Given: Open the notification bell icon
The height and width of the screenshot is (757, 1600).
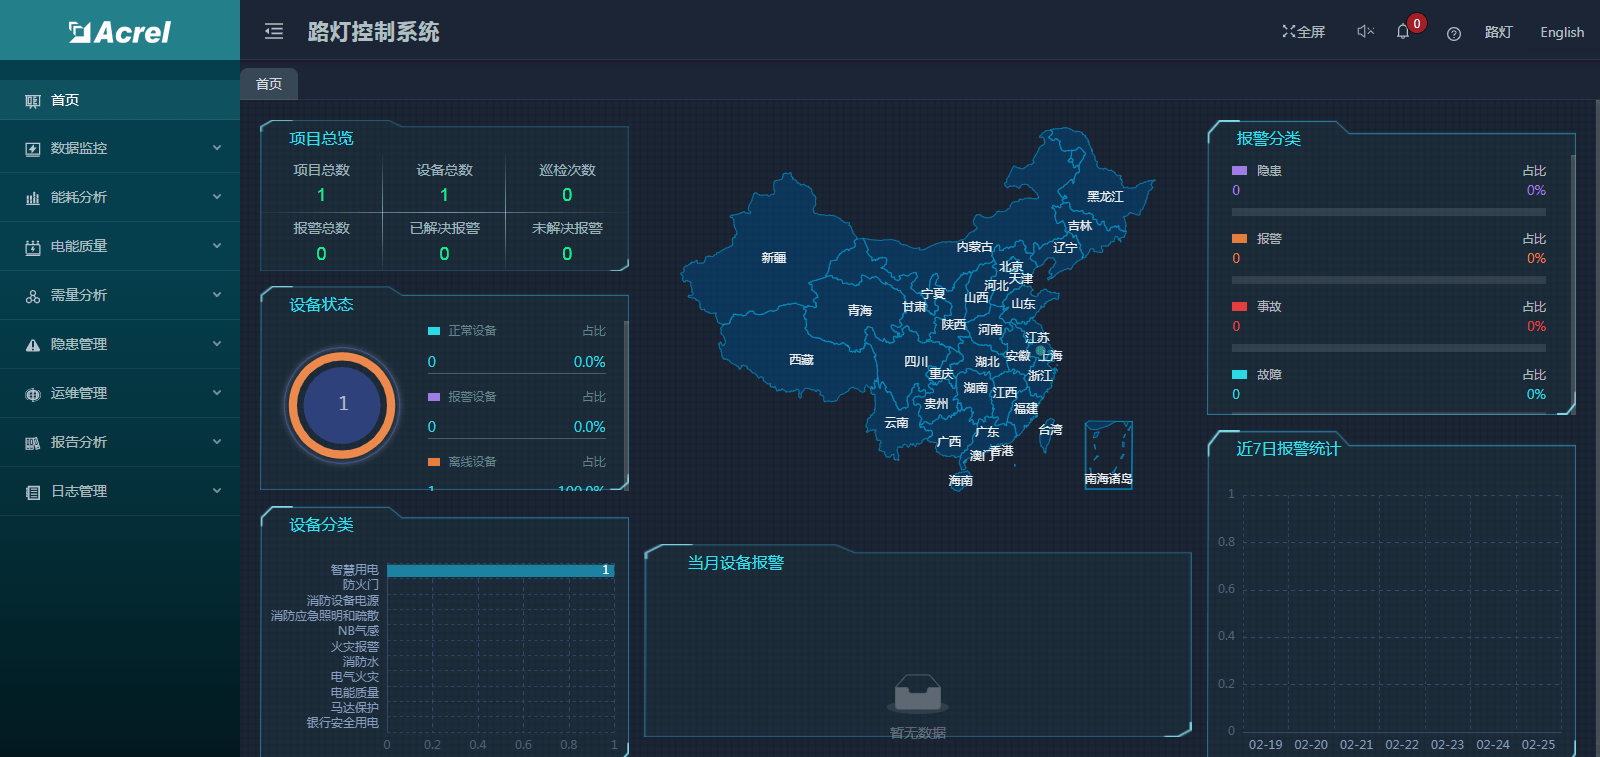Looking at the screenshot, I should tap(1403, 32).
